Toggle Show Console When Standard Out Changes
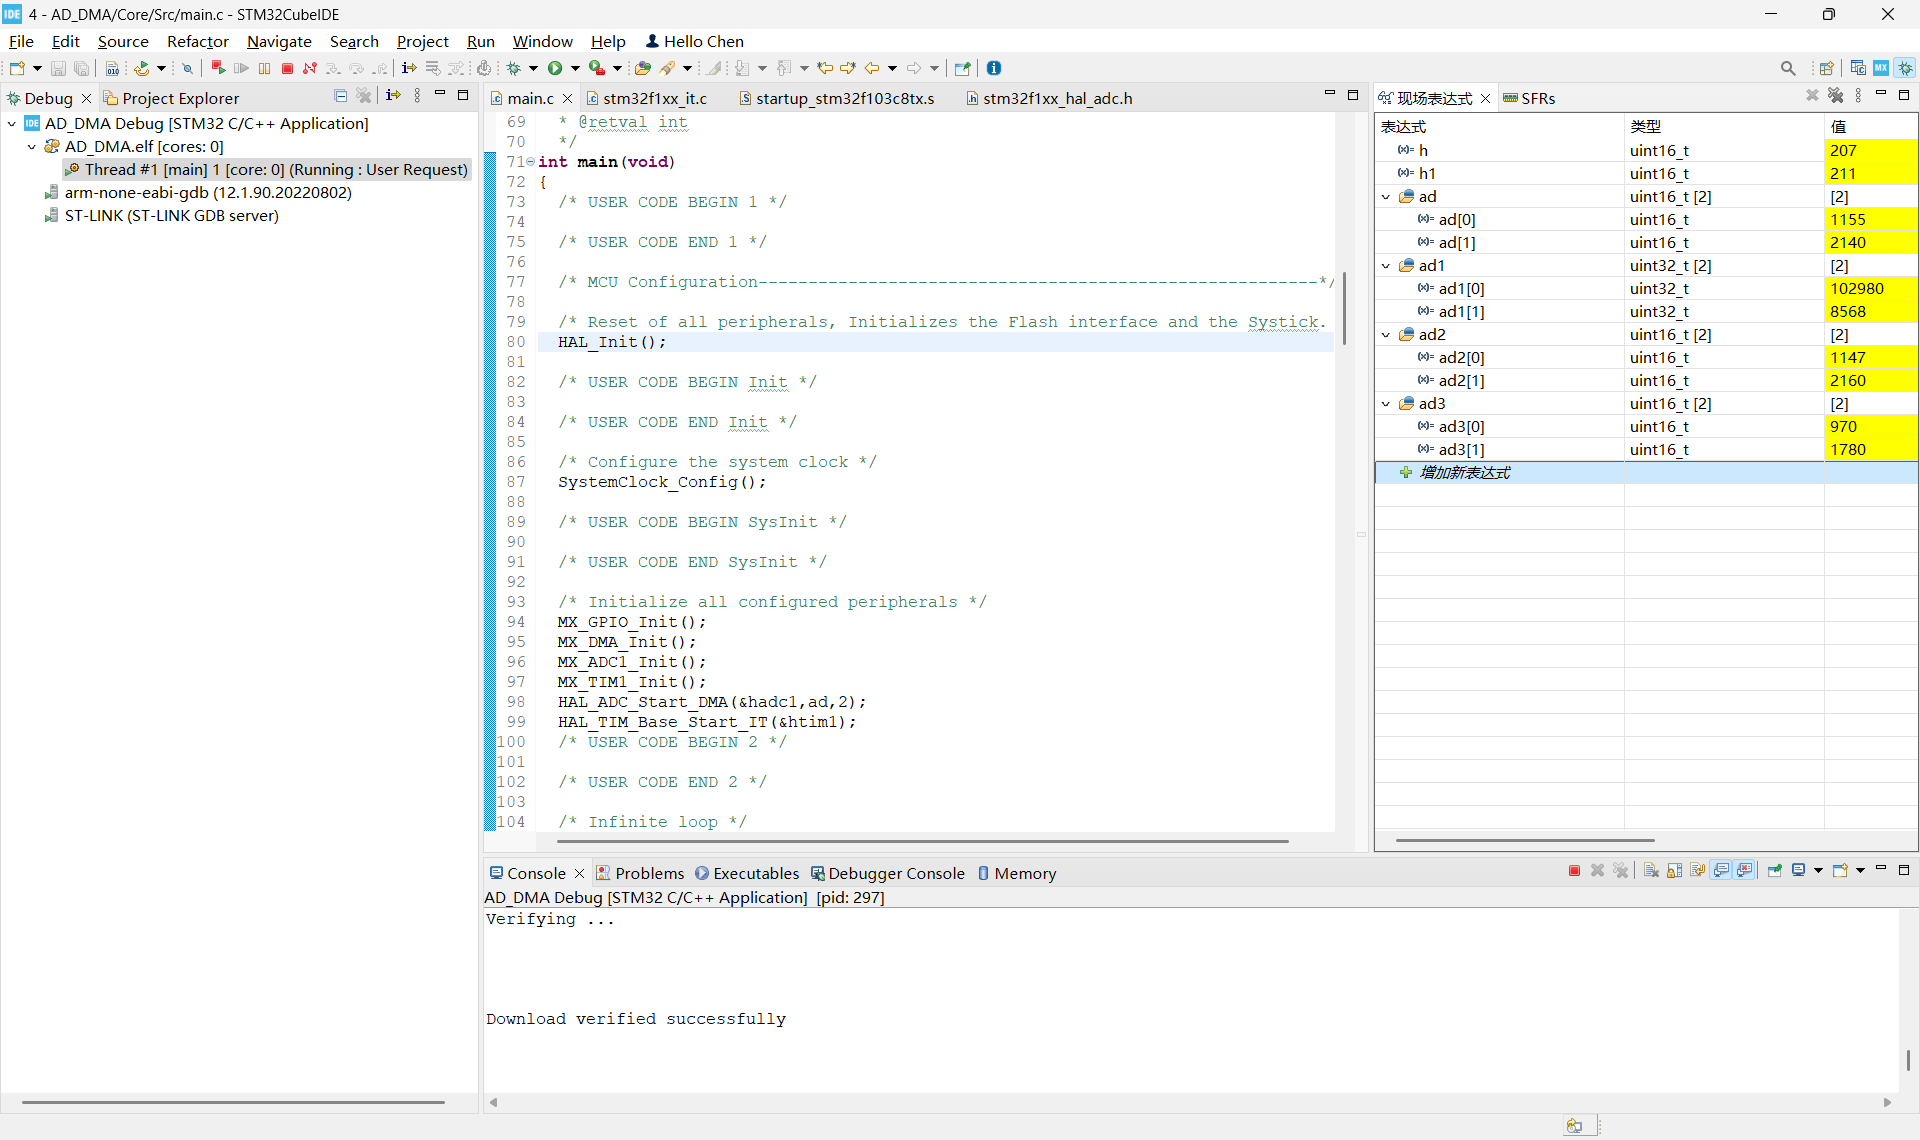Image resolution: width=1920 pixels, height=1140 pixels. [1721, 871]
